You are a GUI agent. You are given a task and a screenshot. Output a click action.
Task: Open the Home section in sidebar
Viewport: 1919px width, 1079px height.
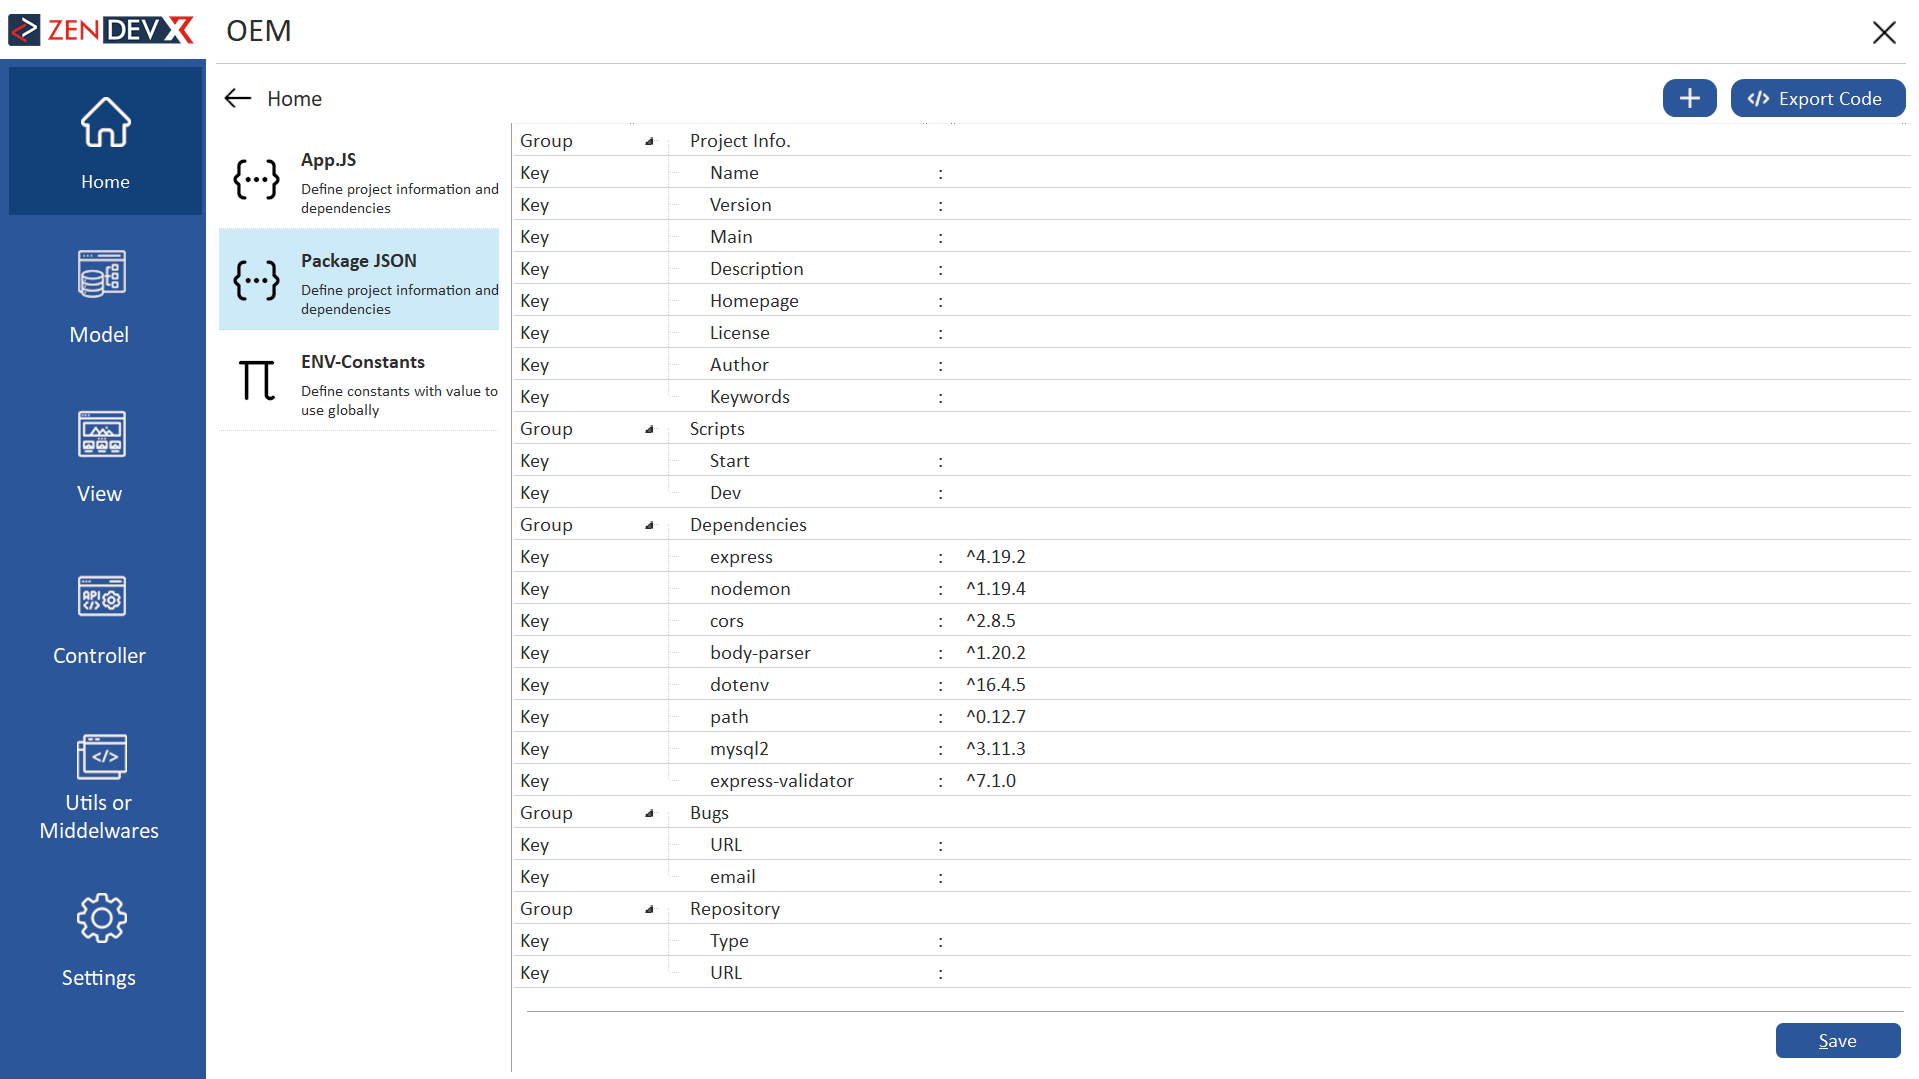coord(105,141)
